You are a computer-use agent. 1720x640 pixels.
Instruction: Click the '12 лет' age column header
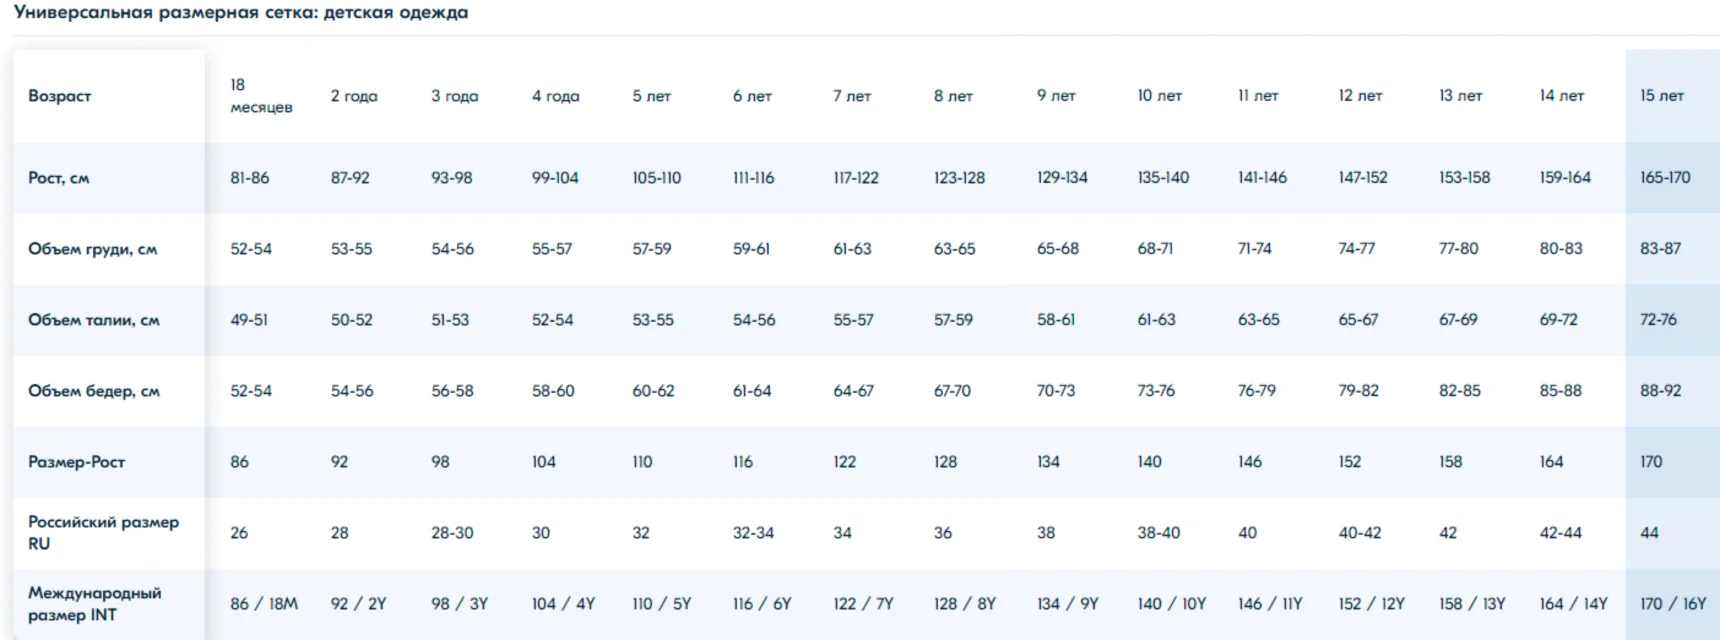(1361, 96)
